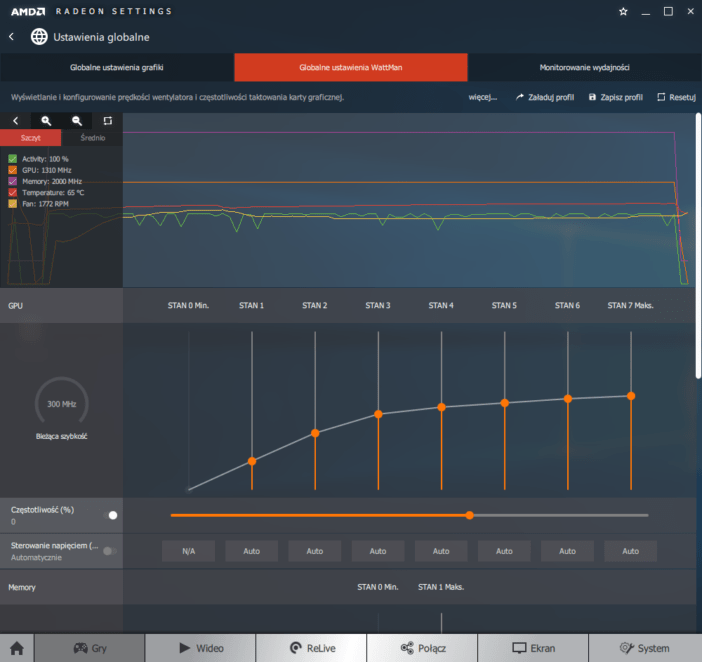Open the ReLive section
The image size is (702, 662).
311,648
